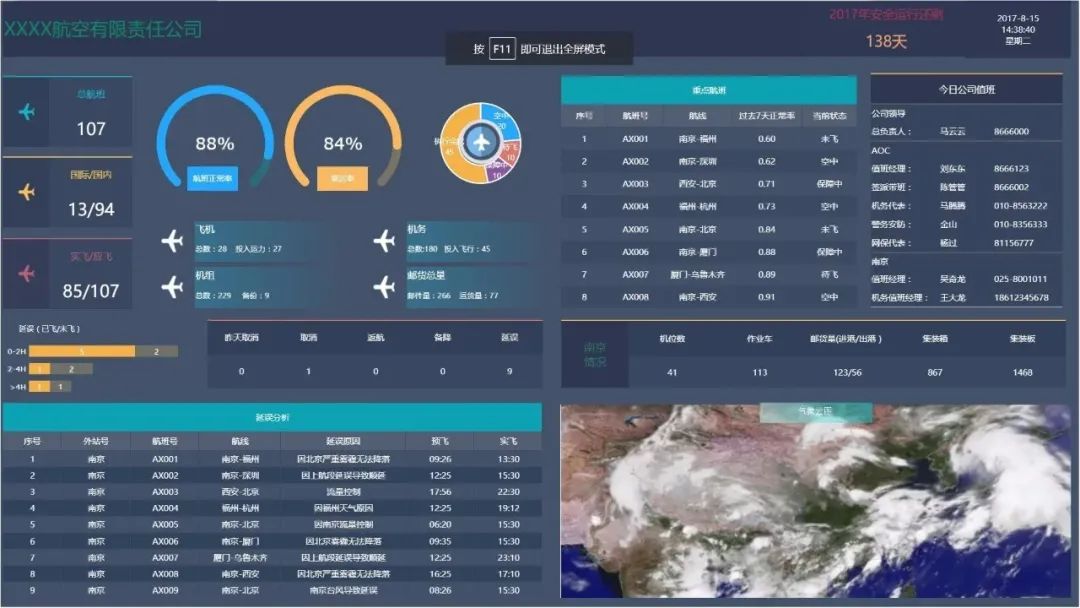Viewport: 1080px width, 608px height.
Task: Click the pink airplane icon beside 实飞/应飞
Action: coord(27,273)
